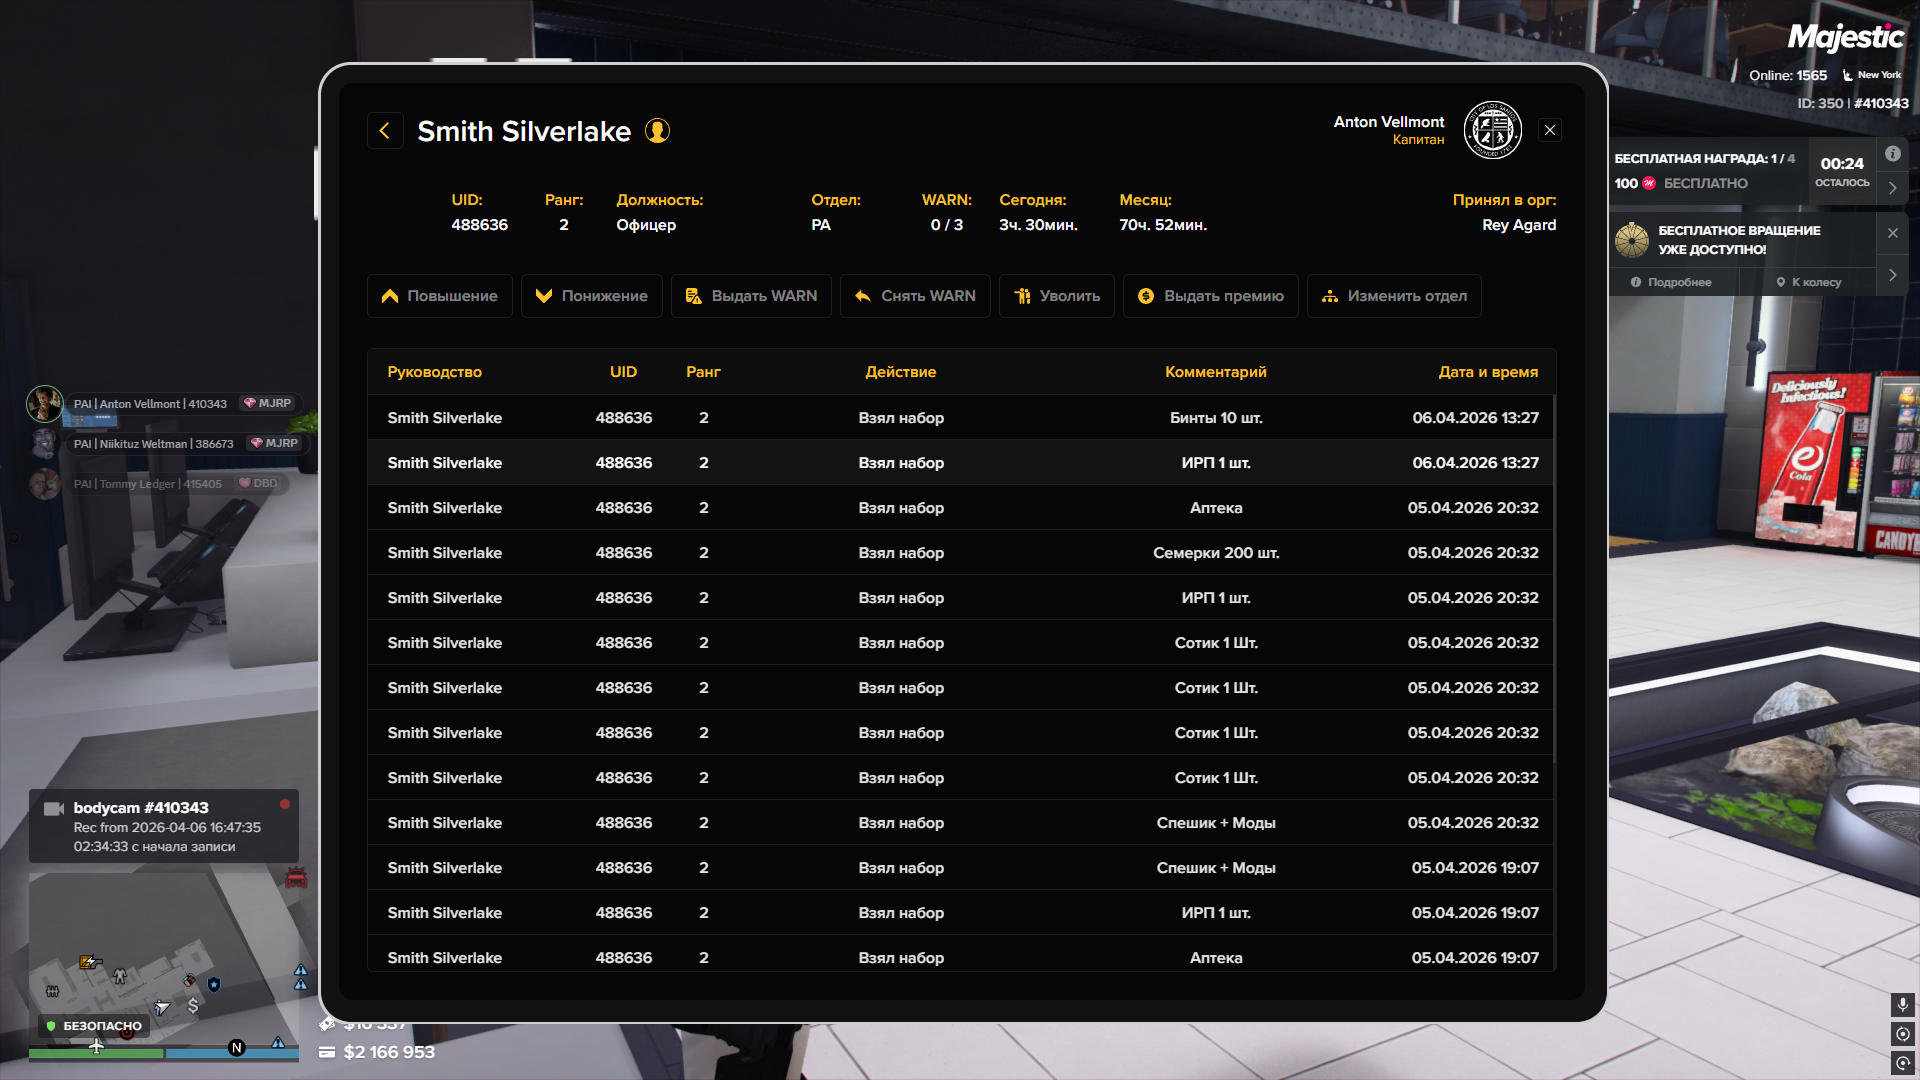Open Изменить отдел department option

(1394, 296)
